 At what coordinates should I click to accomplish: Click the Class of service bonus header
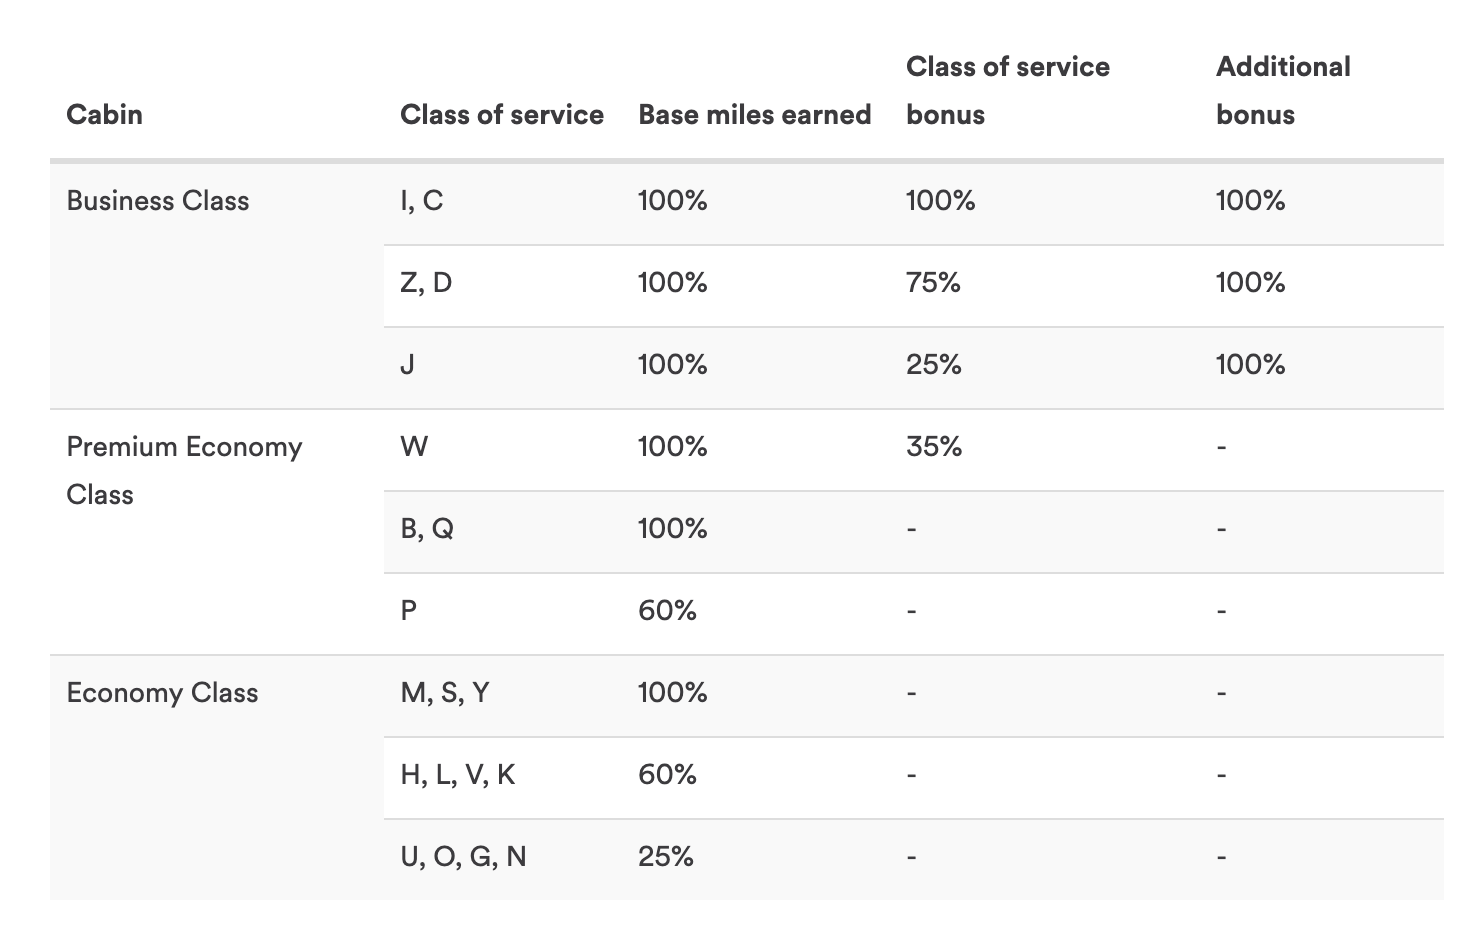(x=1007, y=91)
